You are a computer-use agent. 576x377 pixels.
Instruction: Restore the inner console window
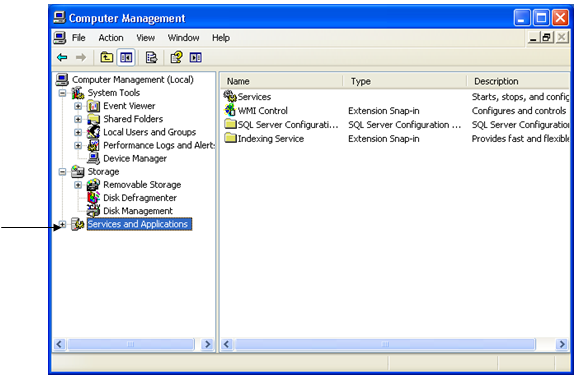tap(546, 37)
